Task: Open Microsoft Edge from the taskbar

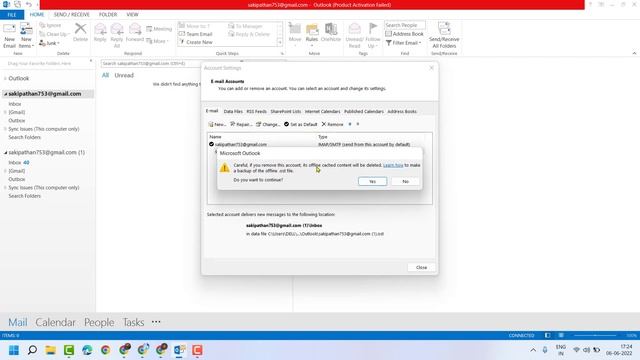Action: pyautogui.click(x=87, y=350)
